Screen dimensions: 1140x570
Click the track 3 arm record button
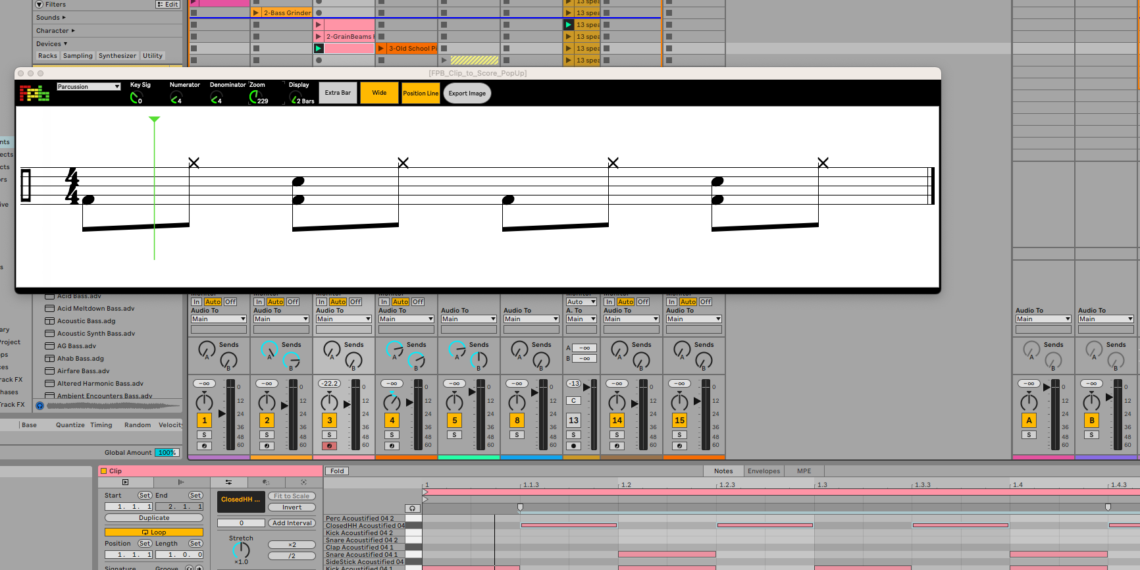pyautogui.click(x=329, y=445)
